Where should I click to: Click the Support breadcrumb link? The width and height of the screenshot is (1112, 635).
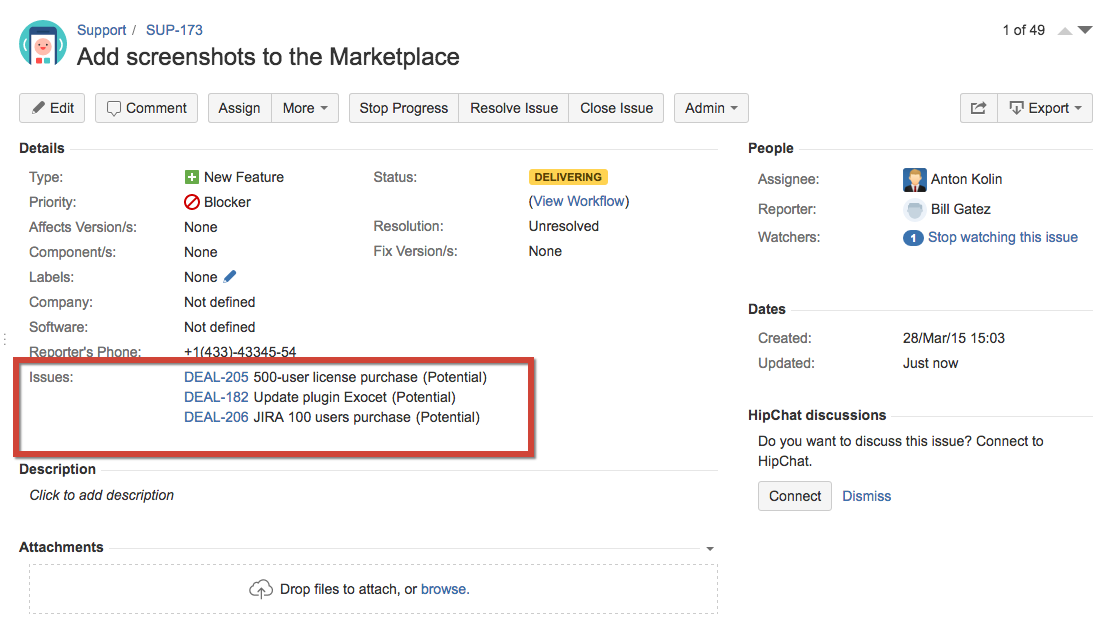pyautogui.click(x=102, y=30)
